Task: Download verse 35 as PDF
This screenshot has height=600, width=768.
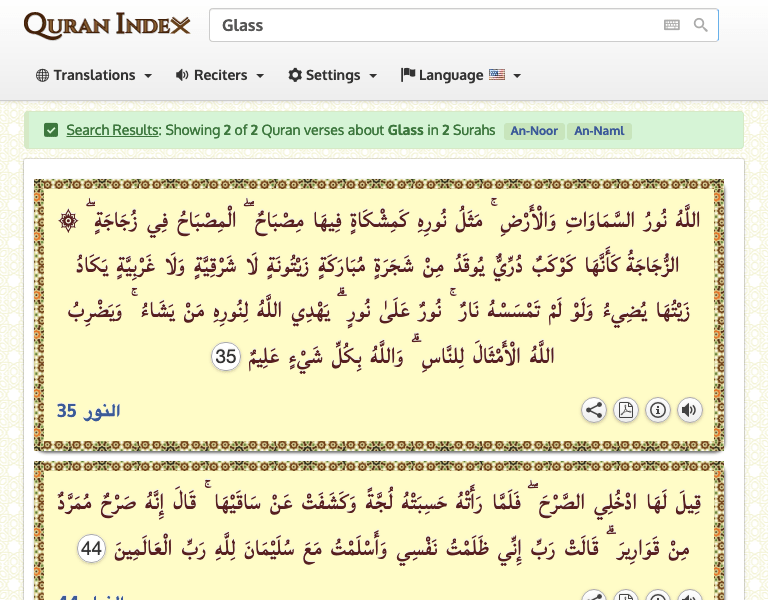Action: (x=626, y=410)
